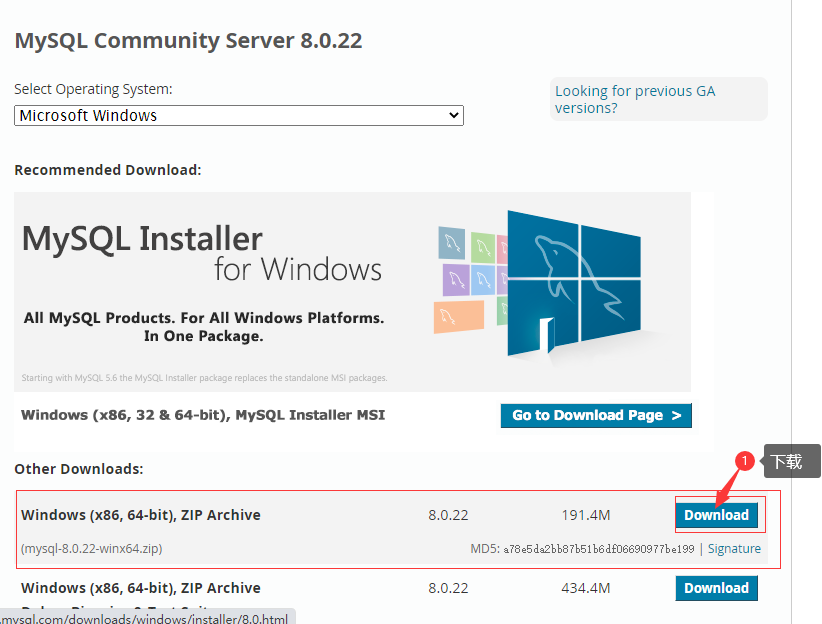822x624 pixels.
Task: Click the 434.4M file size value
Action: pyautogui.click(x=586, y=588)
